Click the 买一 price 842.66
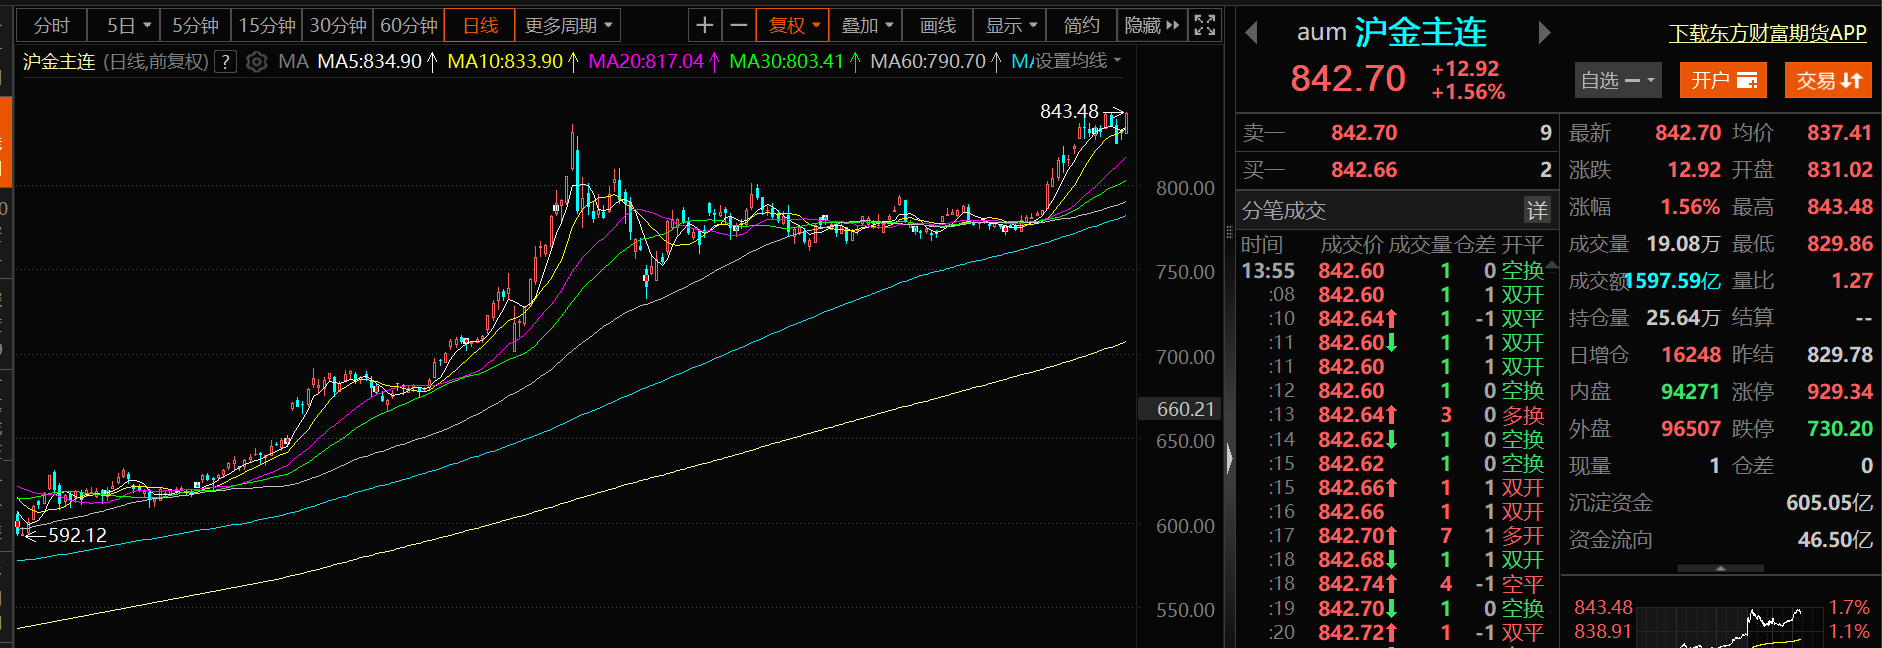 [x=1364, y=170]
